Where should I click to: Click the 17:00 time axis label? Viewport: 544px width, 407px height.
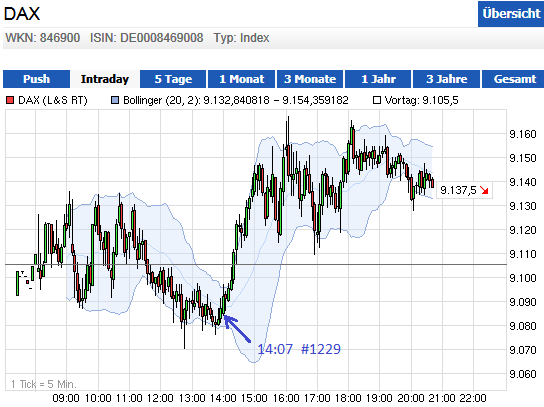[x=317, y=398]
